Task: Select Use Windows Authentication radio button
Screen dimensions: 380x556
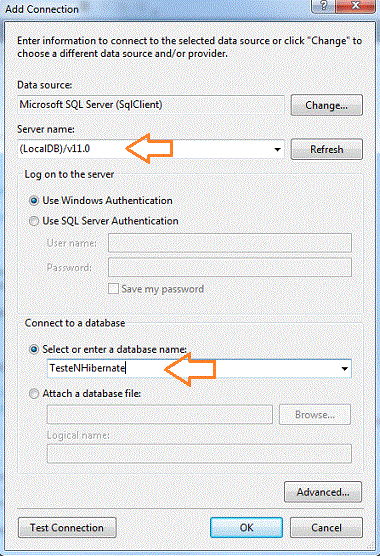Action: pyautogui.click(x=34, y=201)
